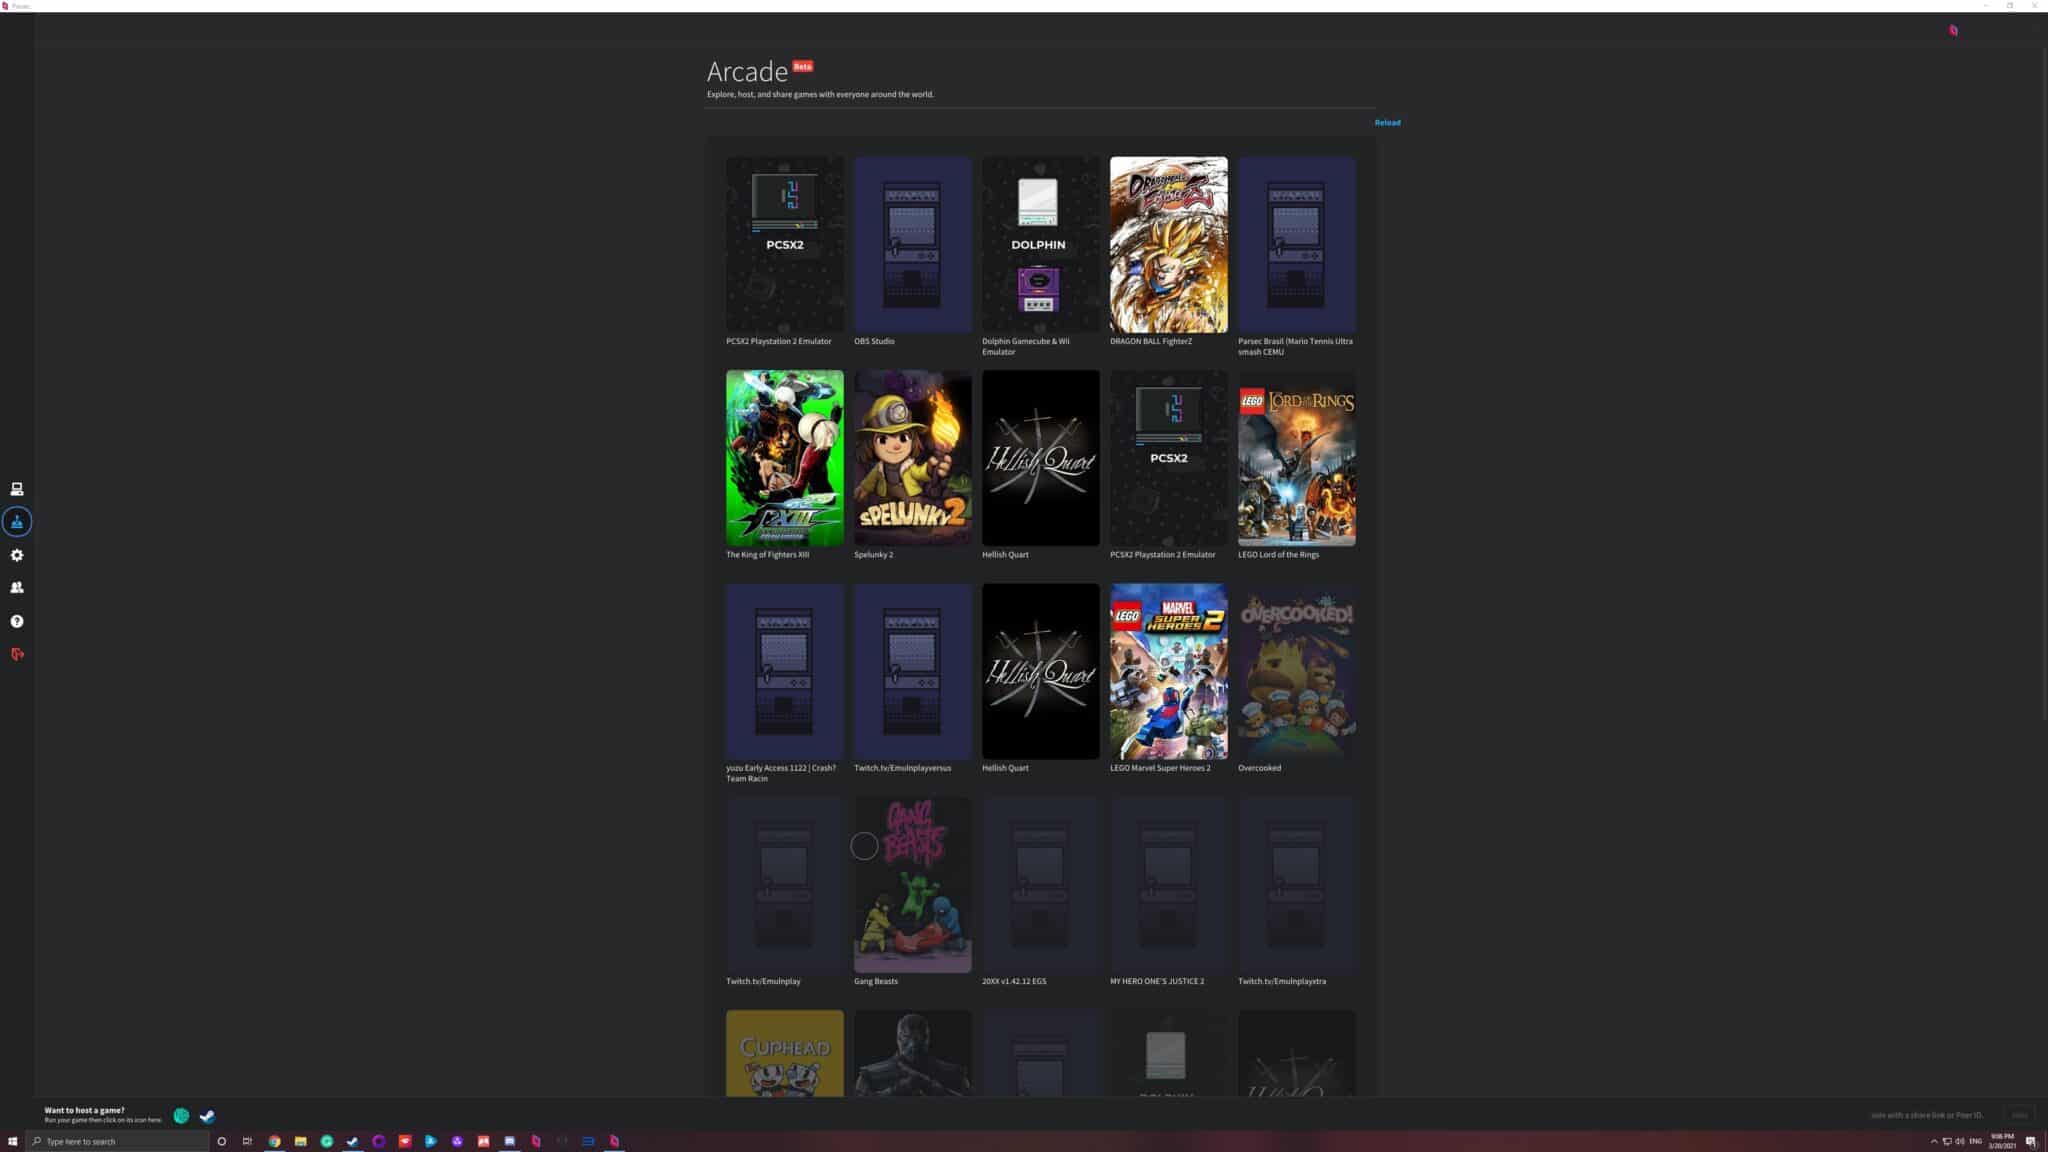Select The King of Fighters XIII cover
This screenshot has height=1152, width=2048.
click(784, 458)
